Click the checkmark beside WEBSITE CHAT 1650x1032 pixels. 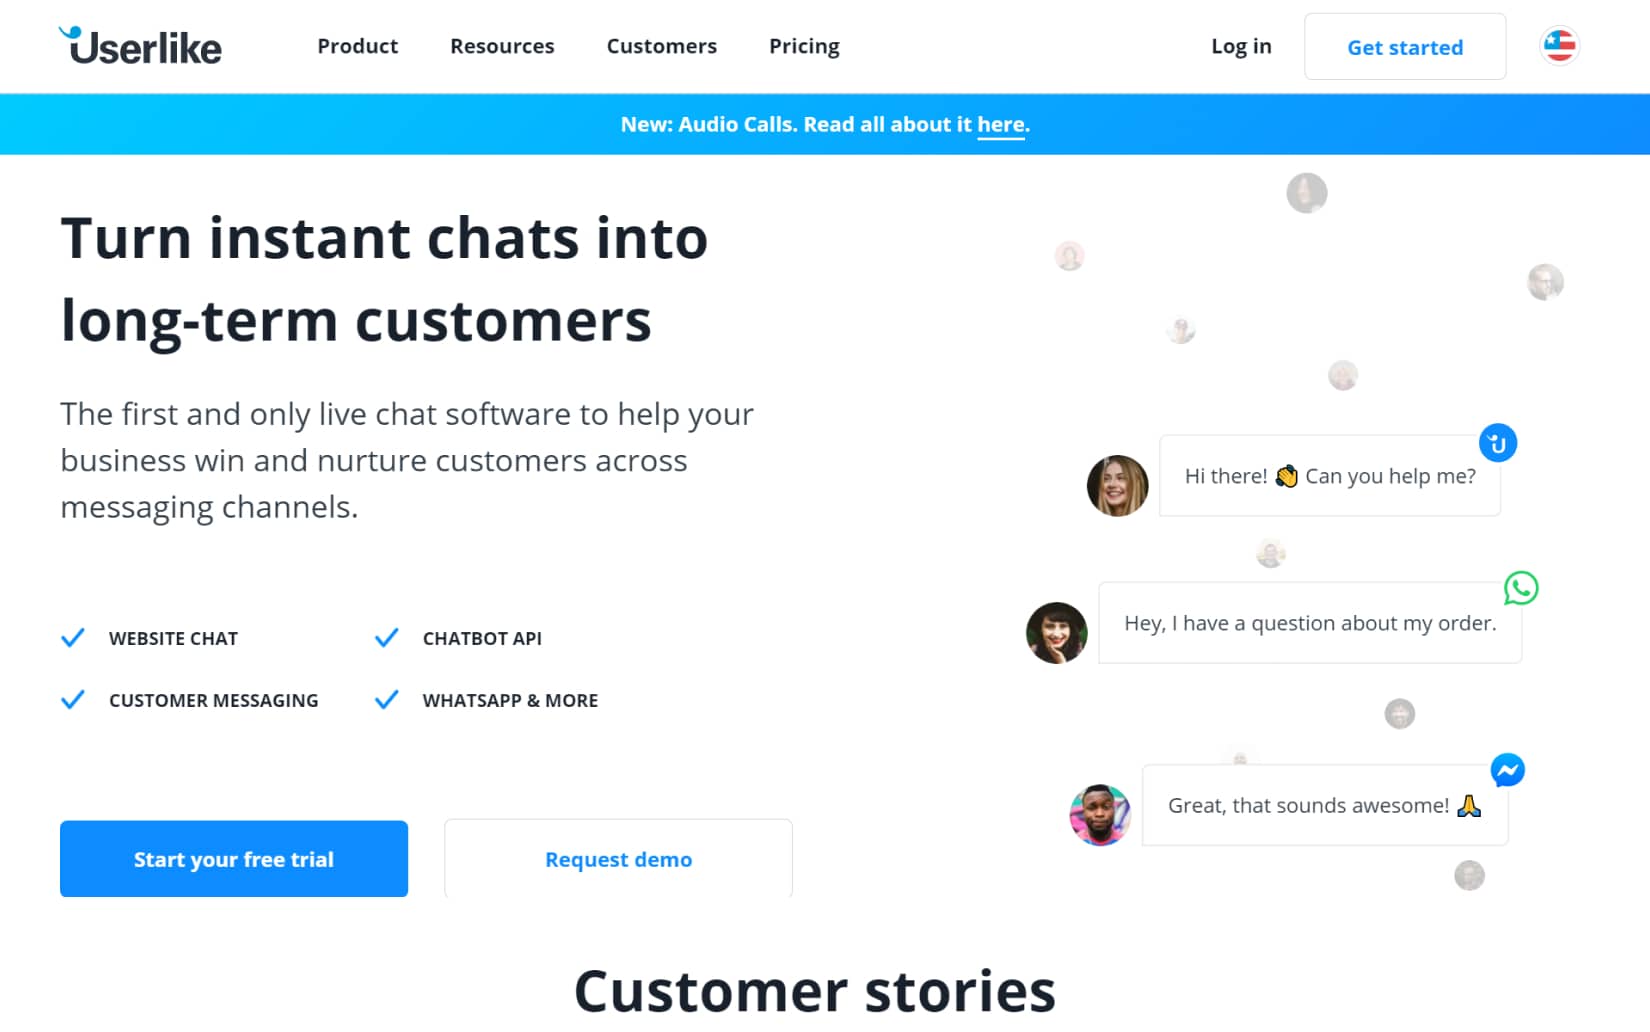pos(73,637)
